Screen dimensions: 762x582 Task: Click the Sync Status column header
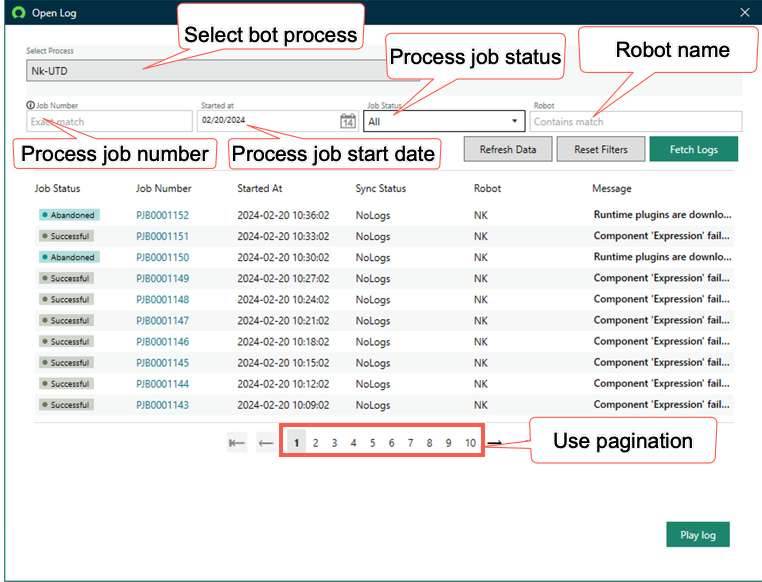[x=381, y=188]
